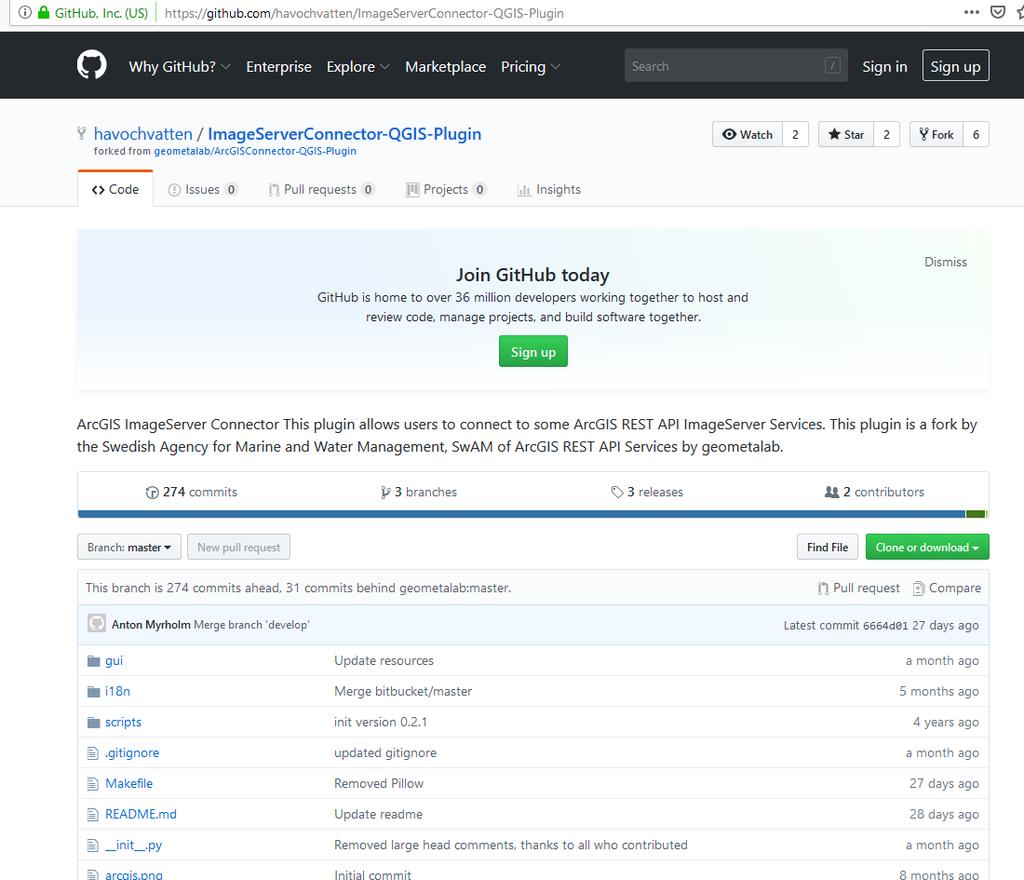Click the Pocket save icon
The height and width of the screenshot is (880, 1024).
[998, 12]
